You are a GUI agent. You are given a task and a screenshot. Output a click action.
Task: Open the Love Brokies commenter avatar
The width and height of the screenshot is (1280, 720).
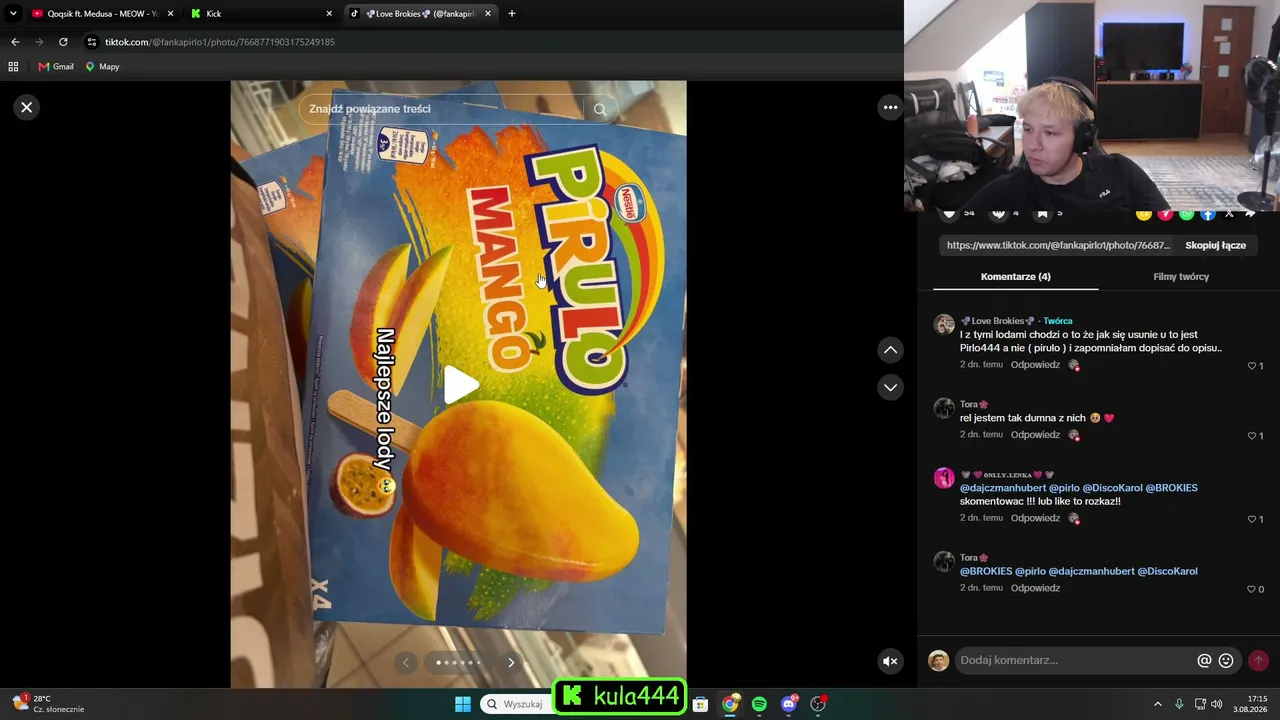[x=944, y=324]
